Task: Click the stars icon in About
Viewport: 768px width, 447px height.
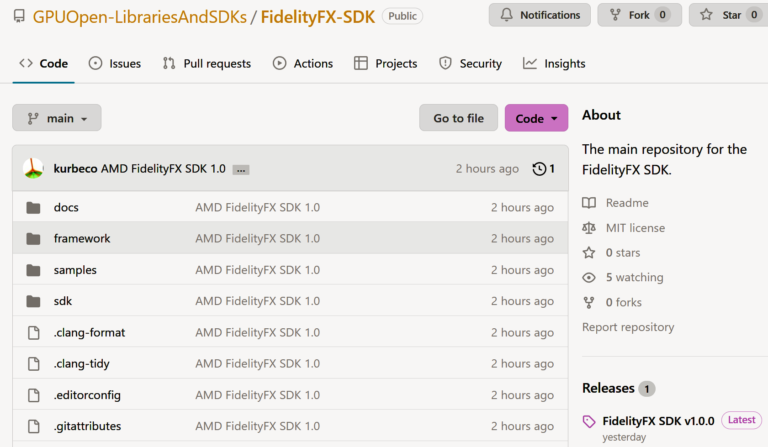Action: tap(589, 253)
